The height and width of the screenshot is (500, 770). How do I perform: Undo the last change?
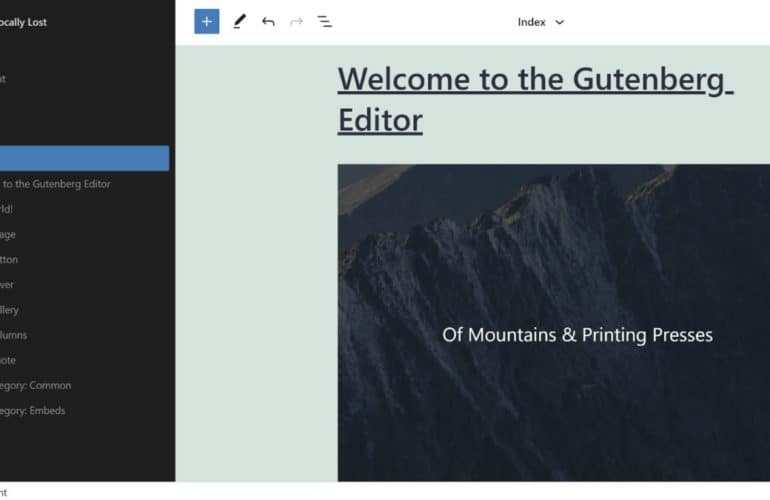click(x=268, y=21)
